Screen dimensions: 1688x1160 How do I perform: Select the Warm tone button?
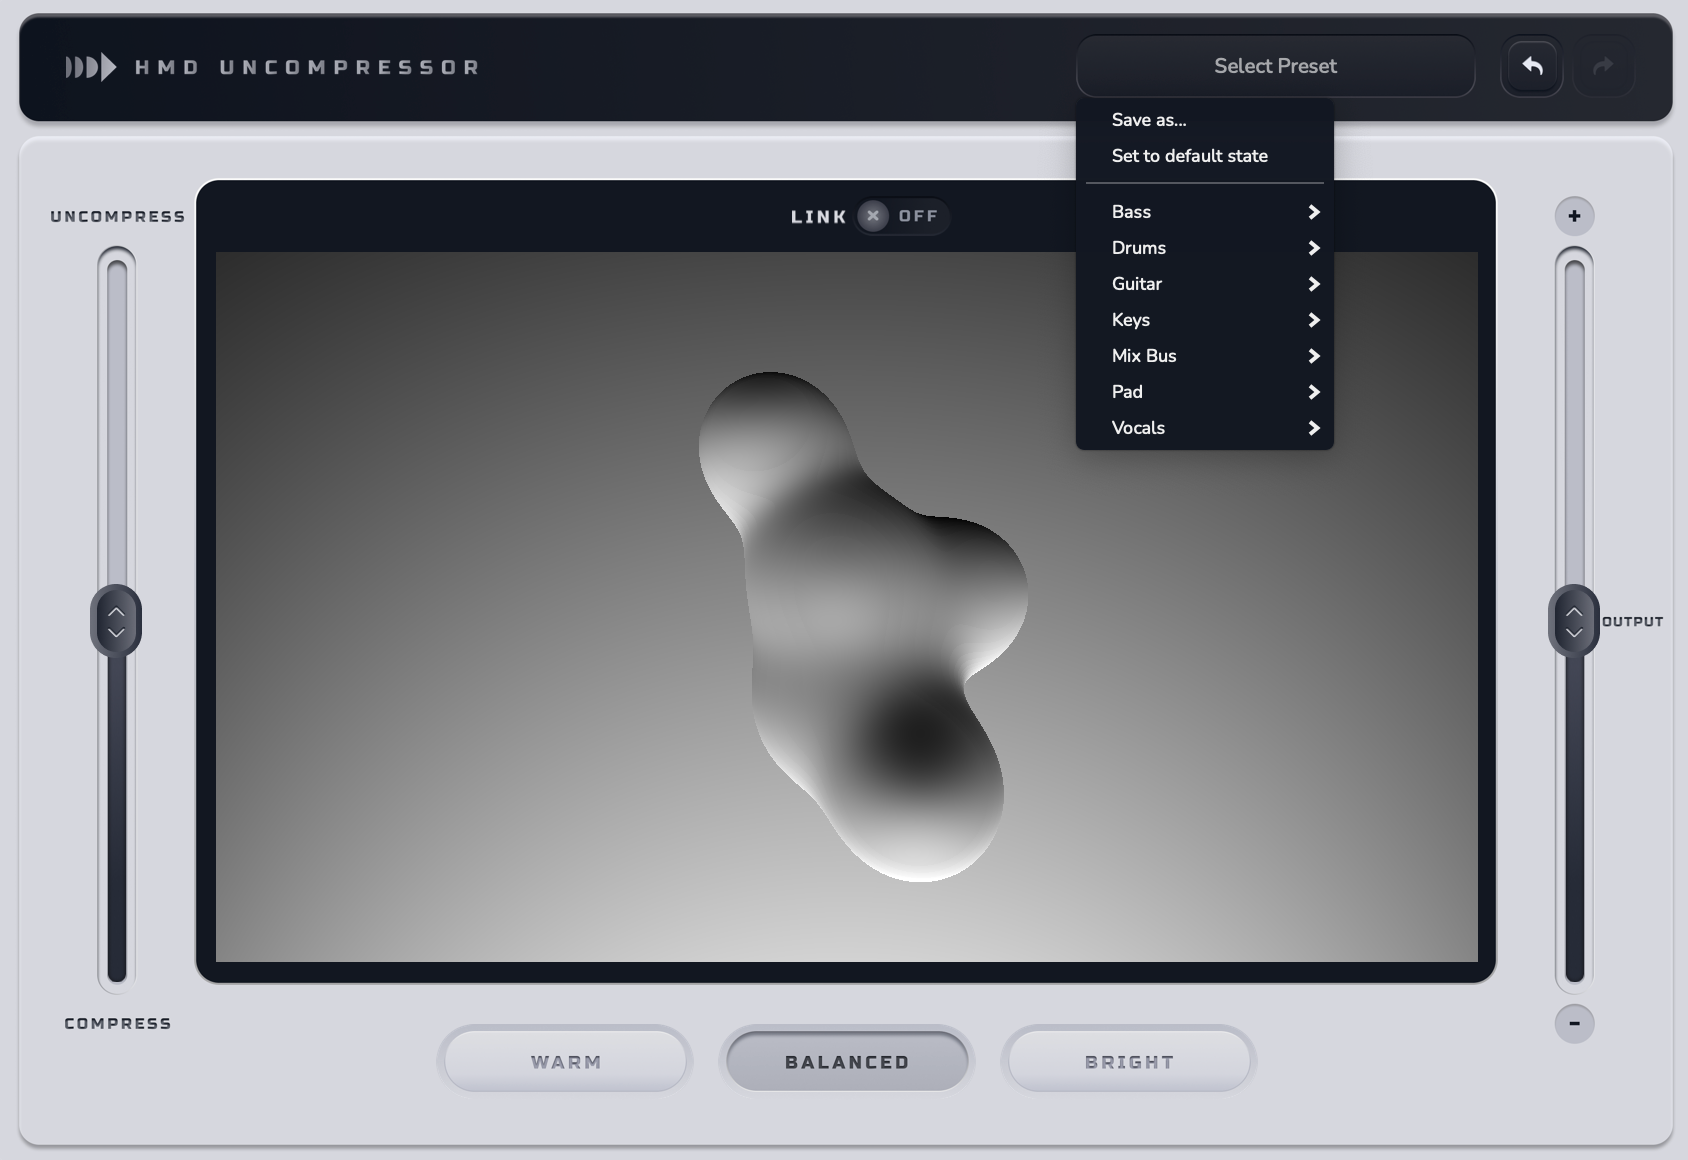[565, 1061]
